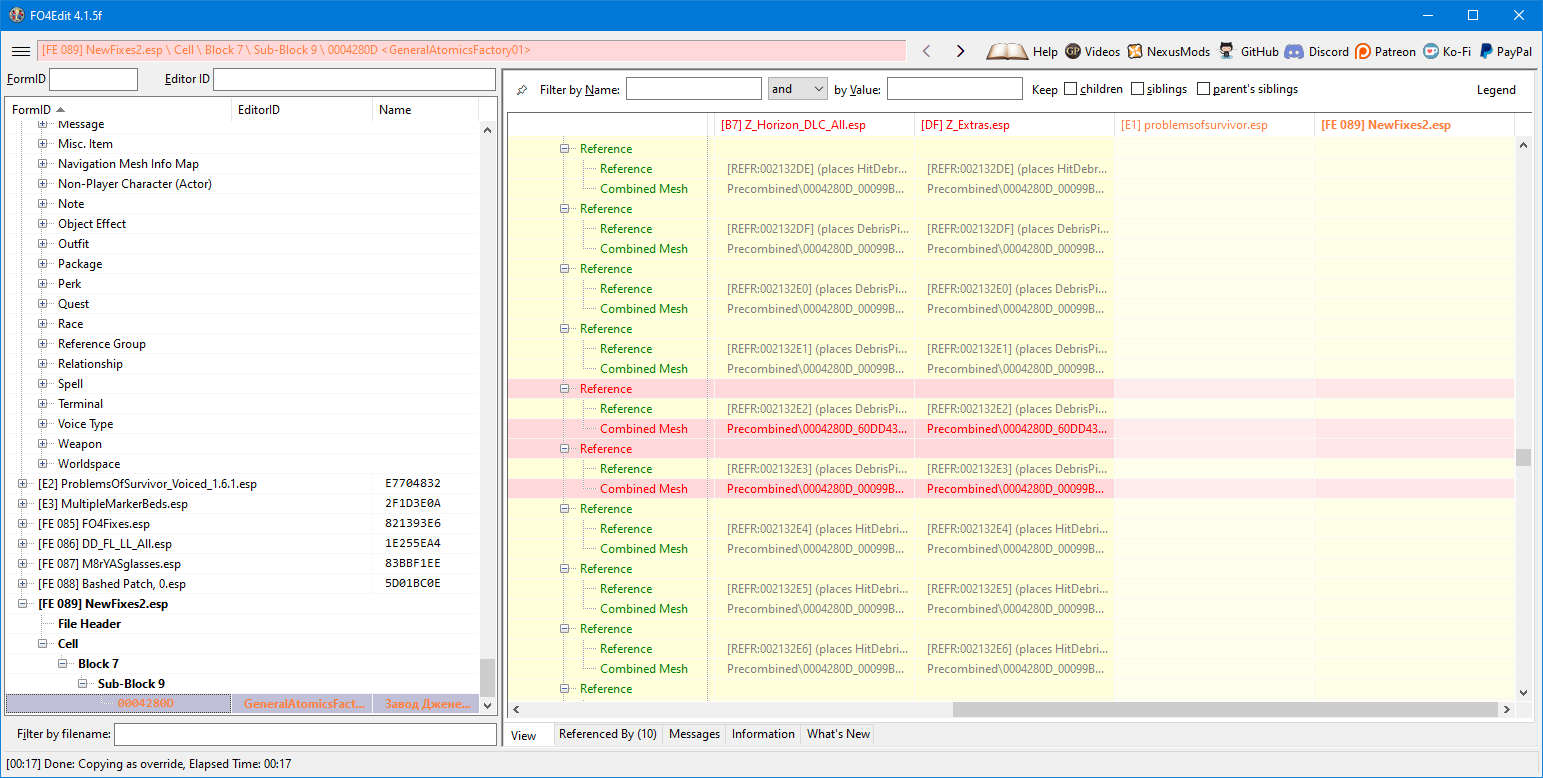Click the GitHub icon
This screenshot has width=1543, height=778.
click(1226, 51)
